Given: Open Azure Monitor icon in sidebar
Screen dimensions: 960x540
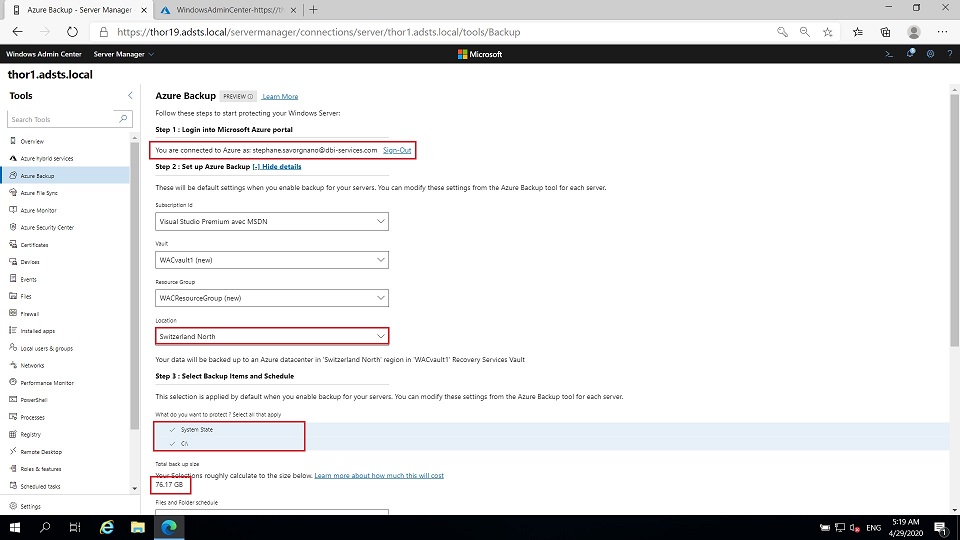Looking at the screenshot, I should pyautogui.click(x=13, y=209).
